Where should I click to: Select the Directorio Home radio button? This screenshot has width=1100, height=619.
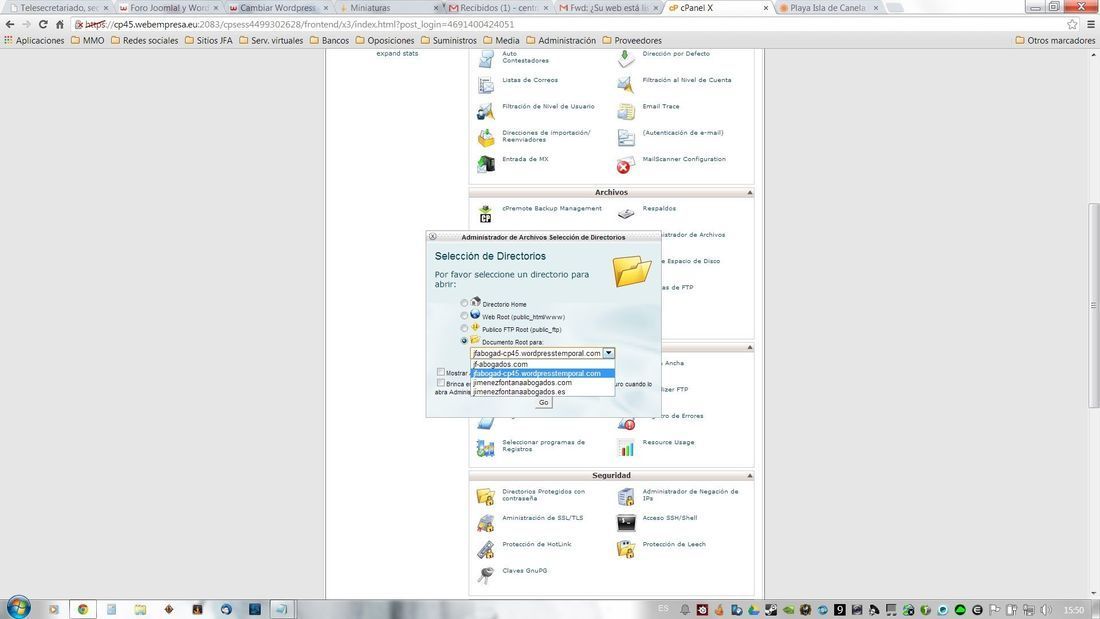click(x=464, y=303)
